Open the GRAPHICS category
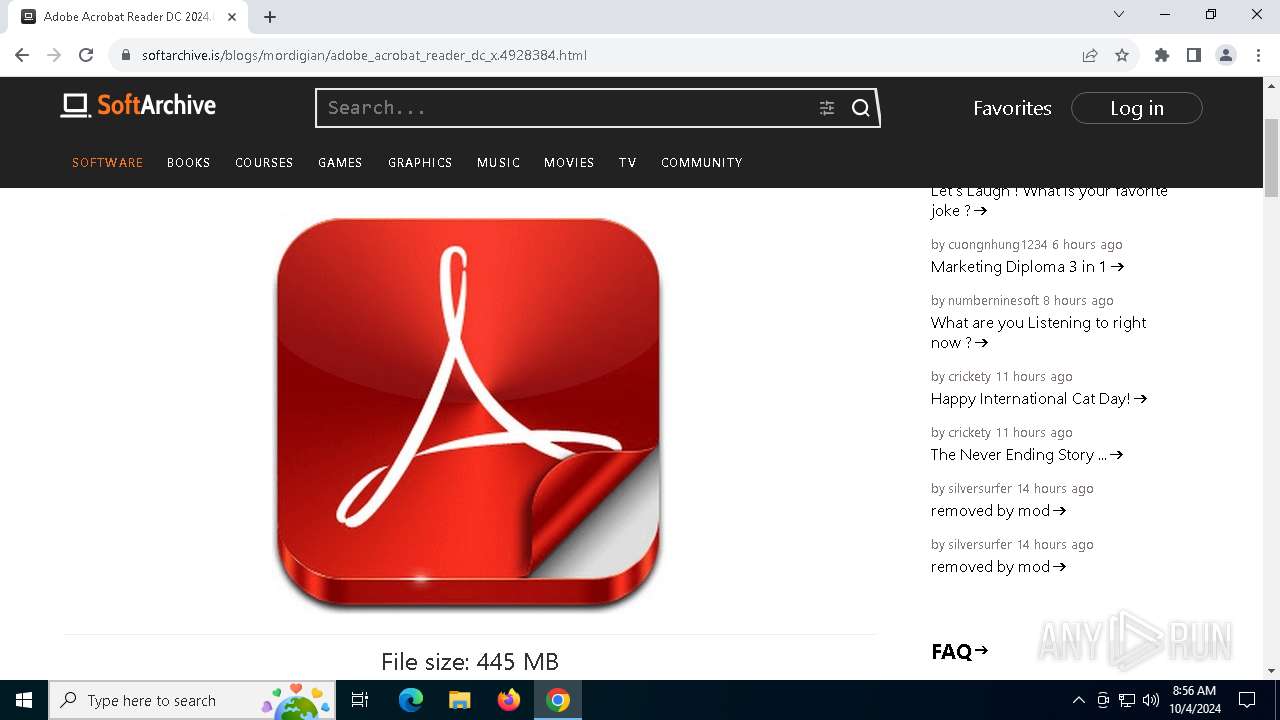 coord(420,162)
